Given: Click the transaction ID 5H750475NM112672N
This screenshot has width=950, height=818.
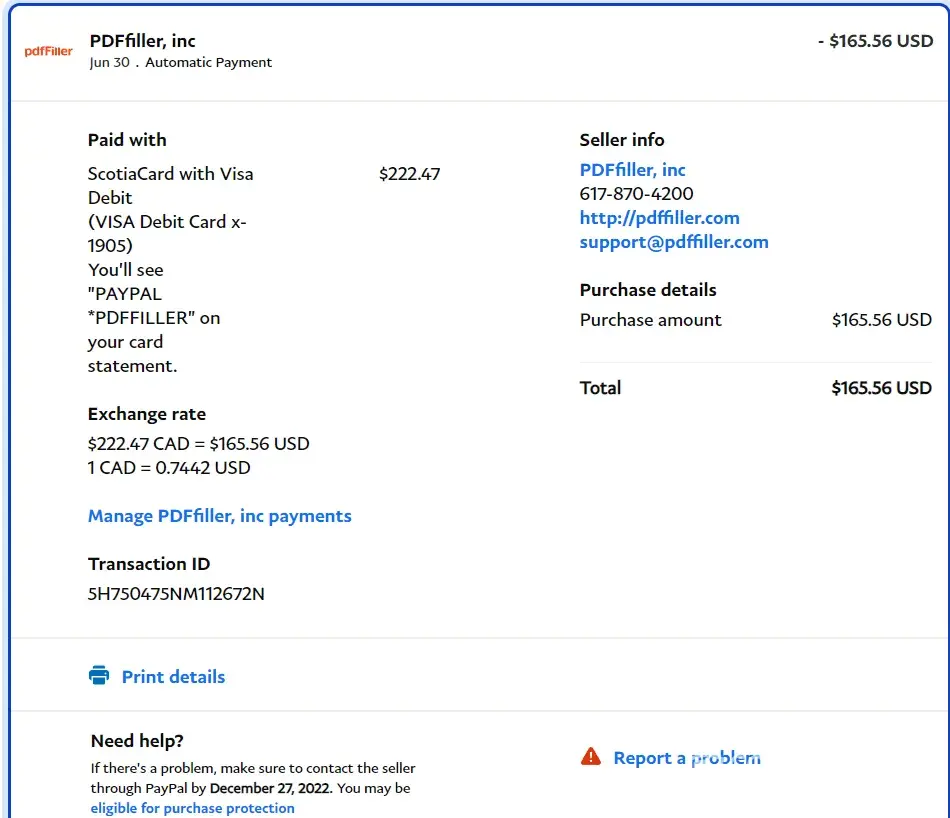Looking at the screenshot, I should [x=176, y=594].
